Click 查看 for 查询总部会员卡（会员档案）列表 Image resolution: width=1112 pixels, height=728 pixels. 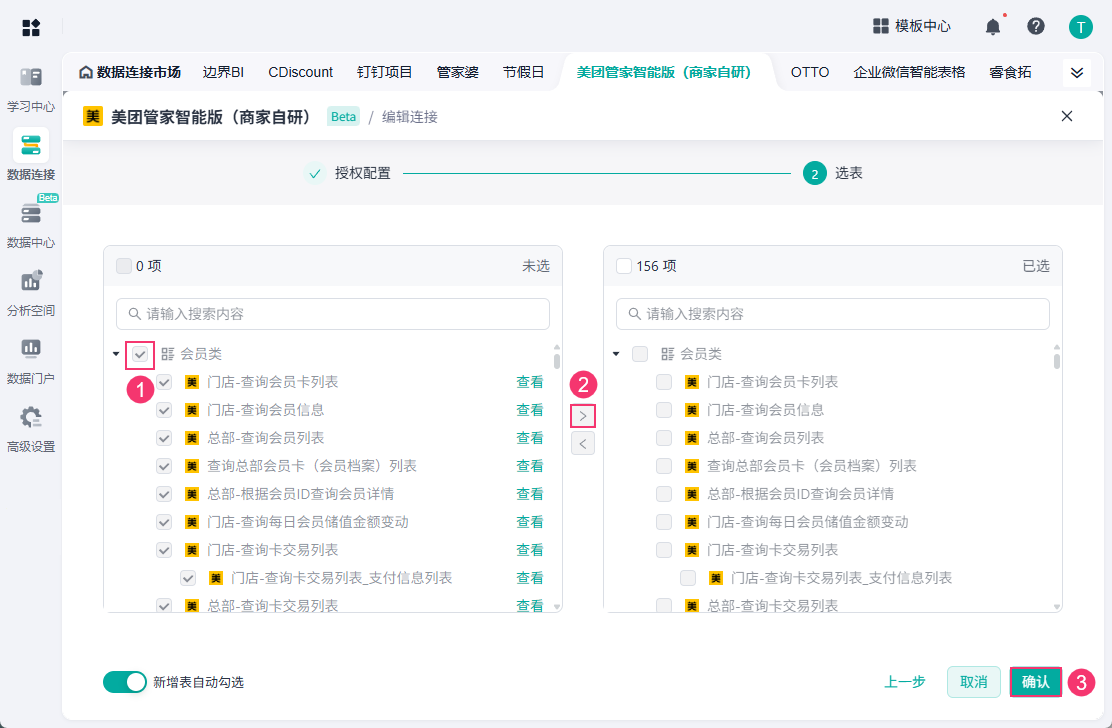(530, 466)
